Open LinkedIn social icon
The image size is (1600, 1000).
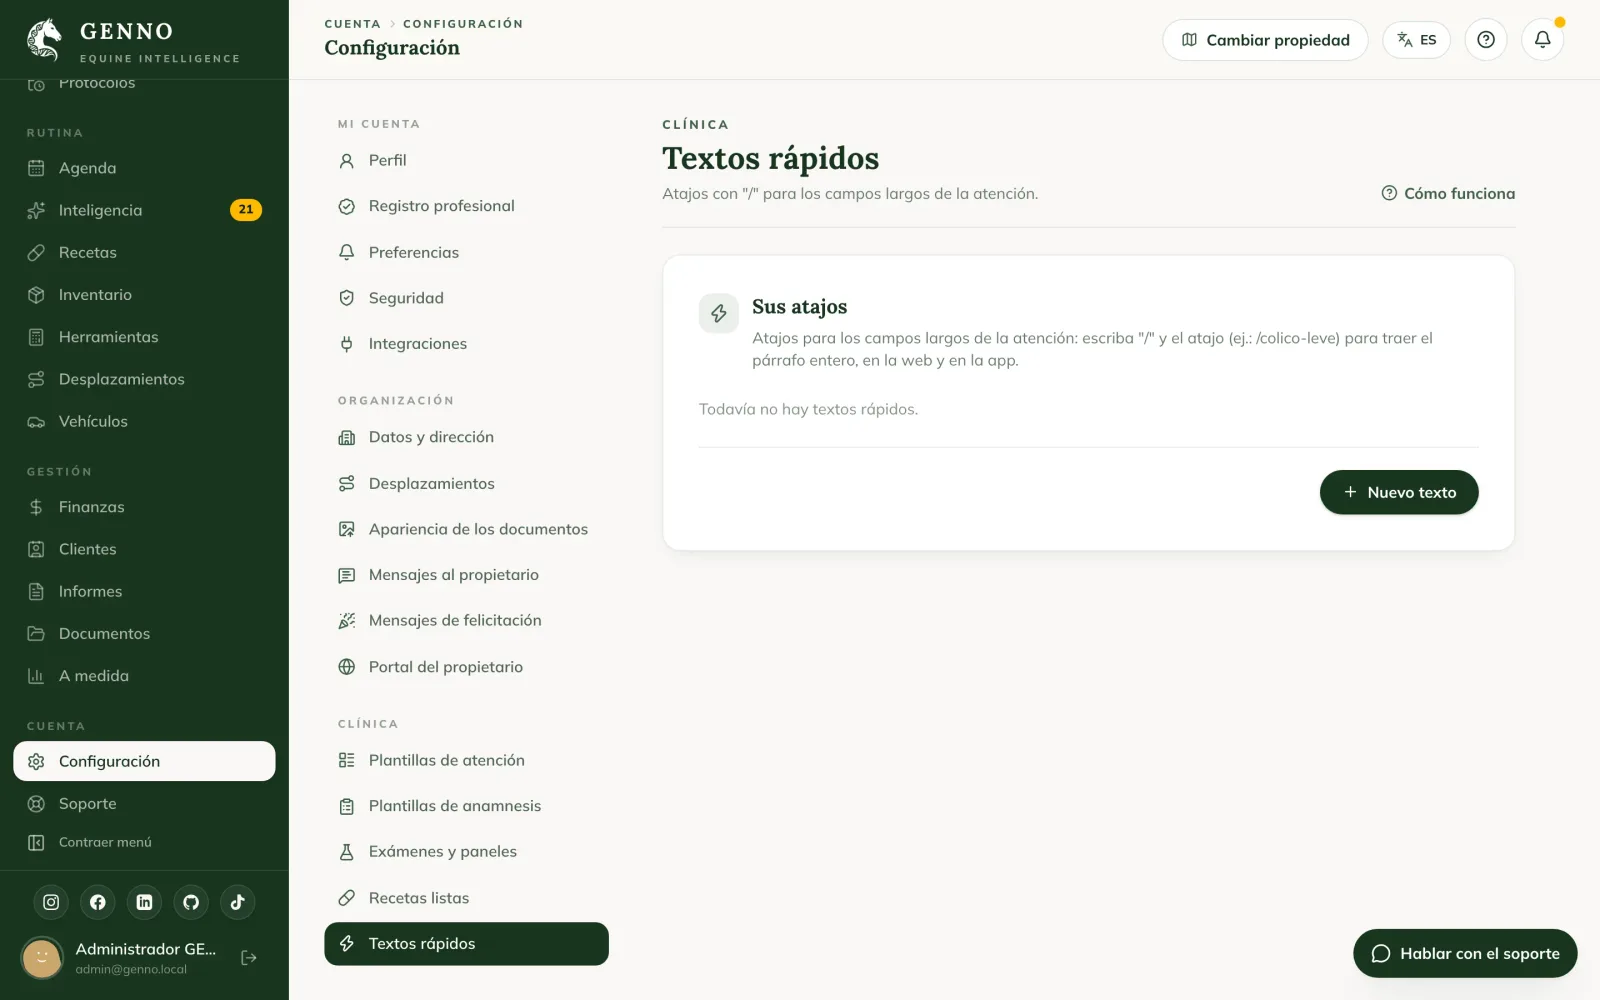click(x=144, y=902)
